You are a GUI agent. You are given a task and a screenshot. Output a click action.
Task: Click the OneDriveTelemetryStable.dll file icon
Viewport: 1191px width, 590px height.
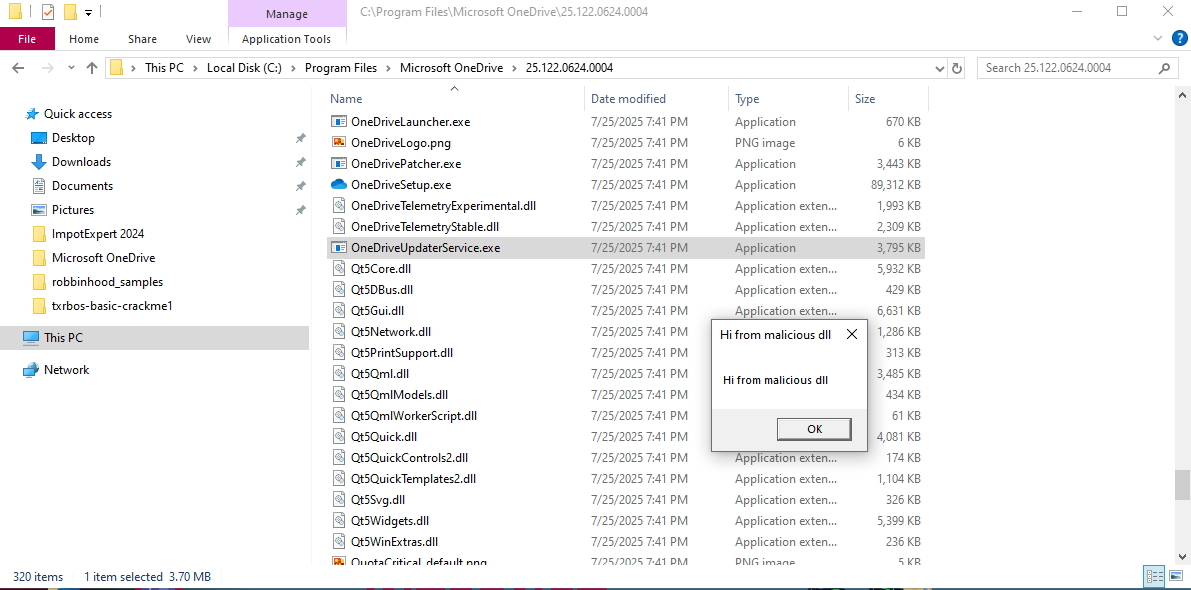(x=339, y=226)
